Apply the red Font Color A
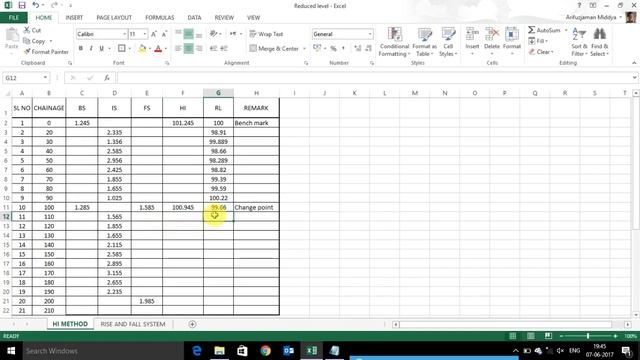The image size is (640, 360). [158, 49]
